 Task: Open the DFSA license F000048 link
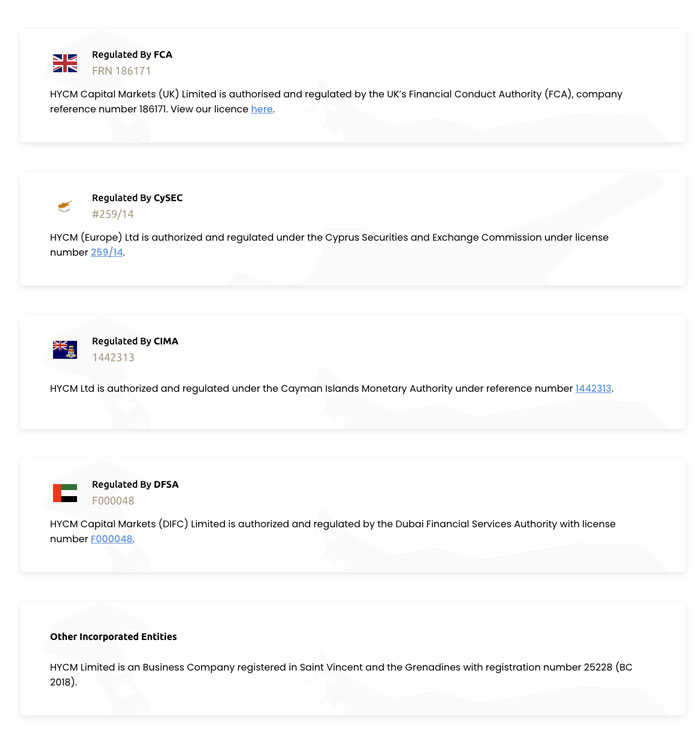click(x=112, y=539)
